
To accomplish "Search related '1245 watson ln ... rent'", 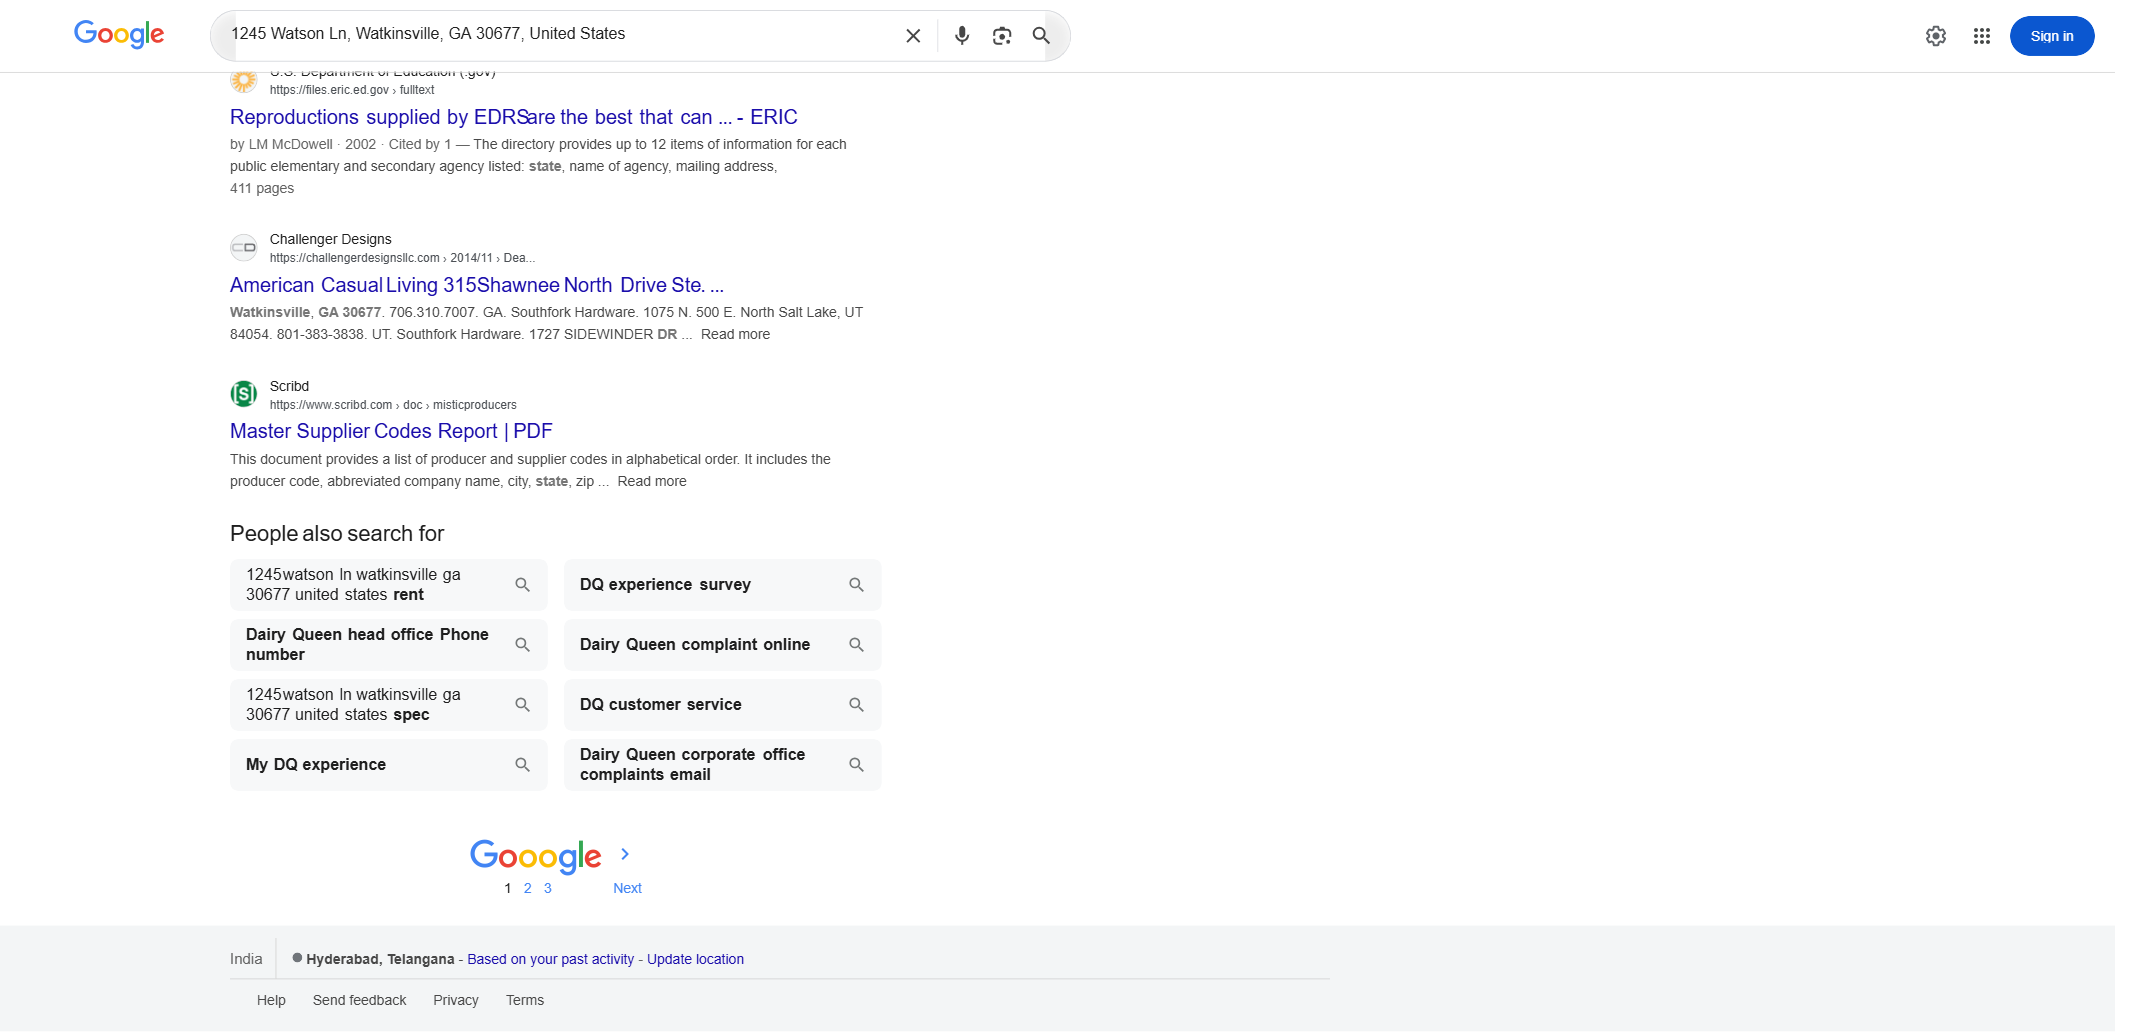I will pos(389,585).
